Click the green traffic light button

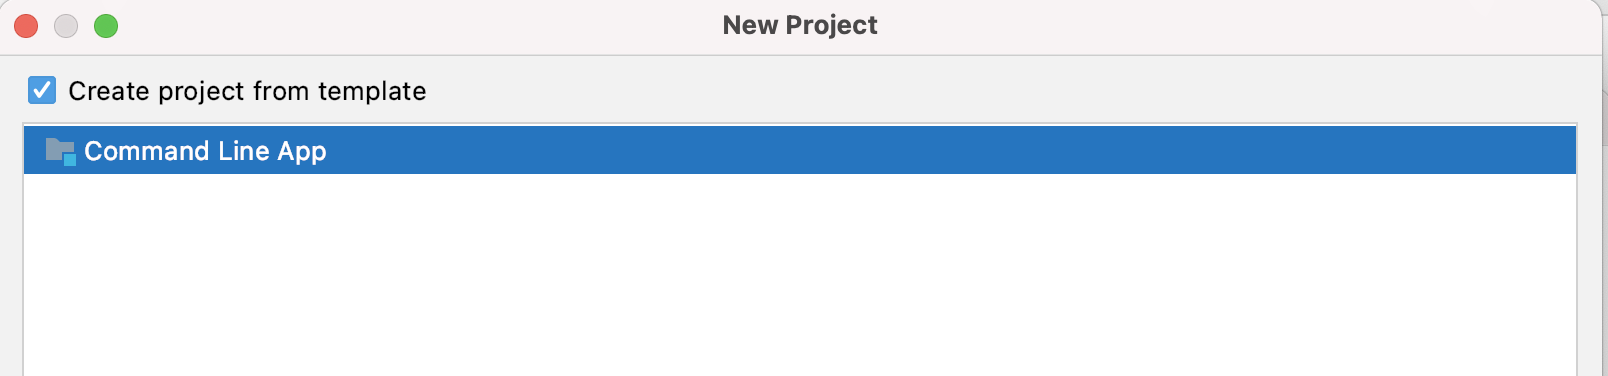click(106, 26)
